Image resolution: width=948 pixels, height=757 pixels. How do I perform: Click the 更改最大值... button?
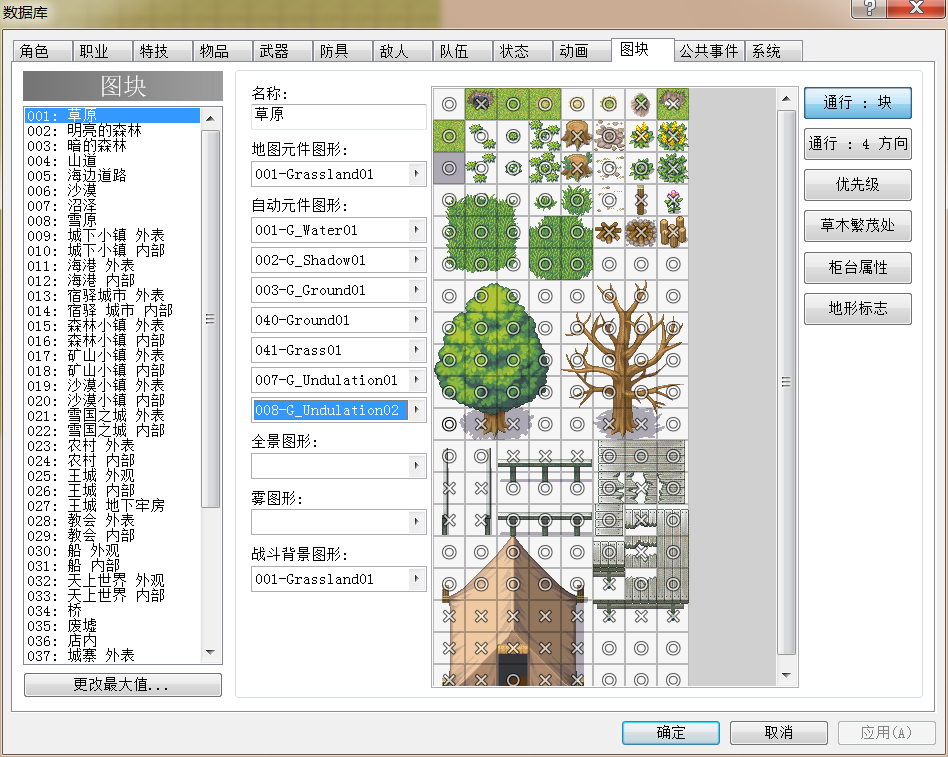pos(123,684)
